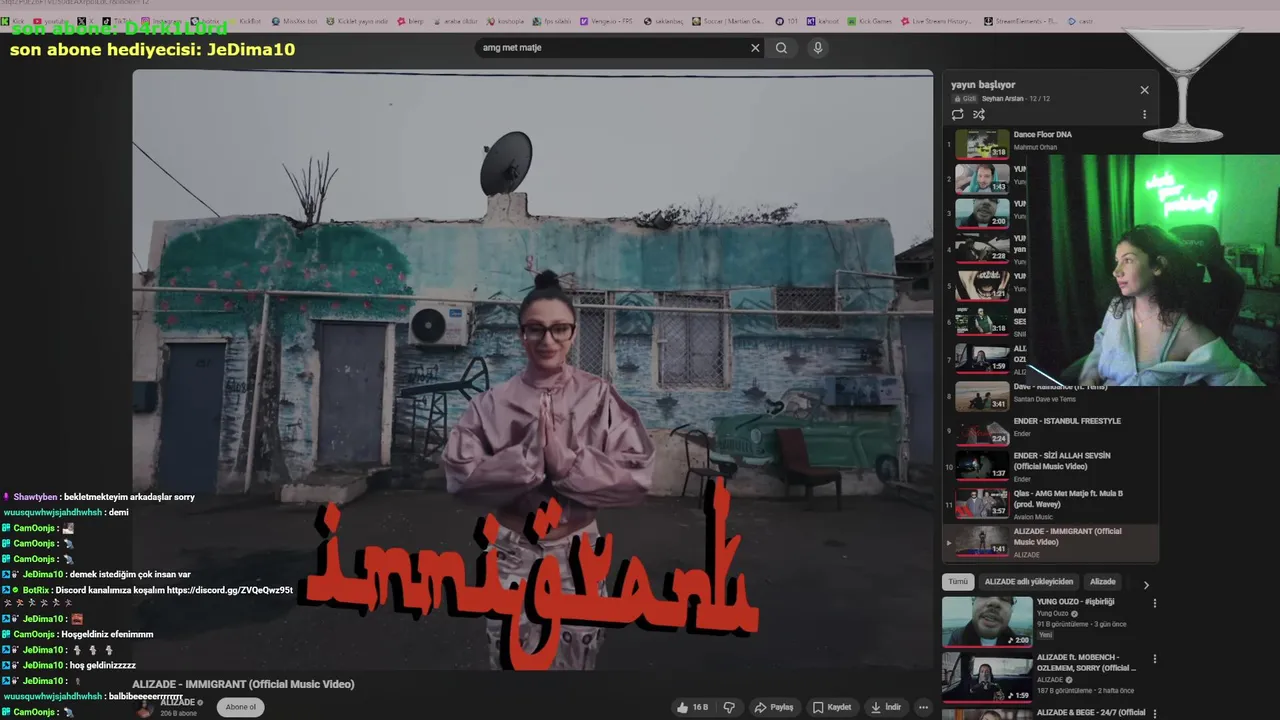This screenshot has width=1280, height=720.
Task: Open the Discord link in BotRix chat message
Action: click(x=230, y=590)
